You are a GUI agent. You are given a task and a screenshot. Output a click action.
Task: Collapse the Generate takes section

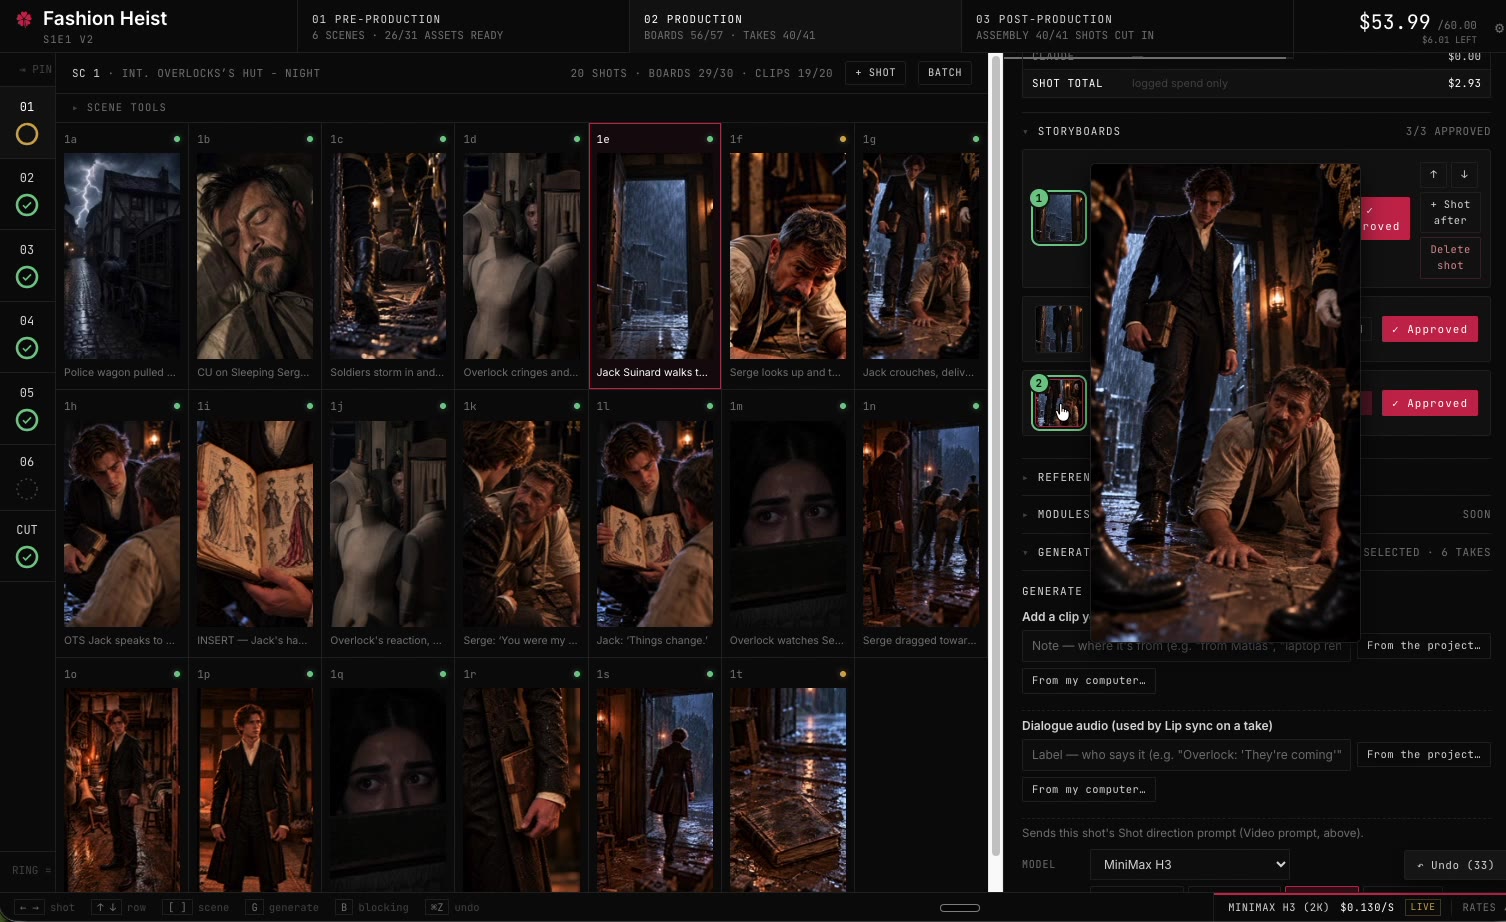(x=1058, y=552)
